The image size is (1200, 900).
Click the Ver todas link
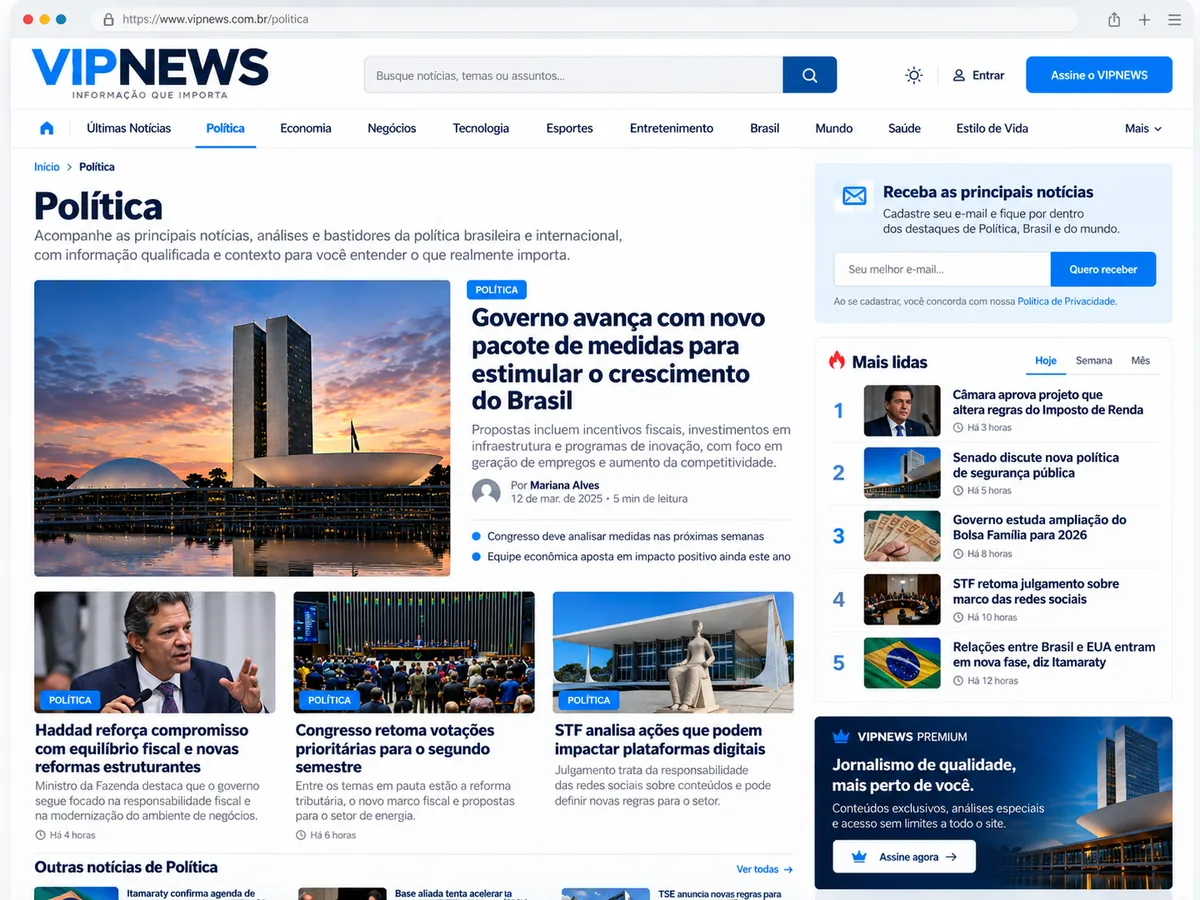[x=764, y=869]
